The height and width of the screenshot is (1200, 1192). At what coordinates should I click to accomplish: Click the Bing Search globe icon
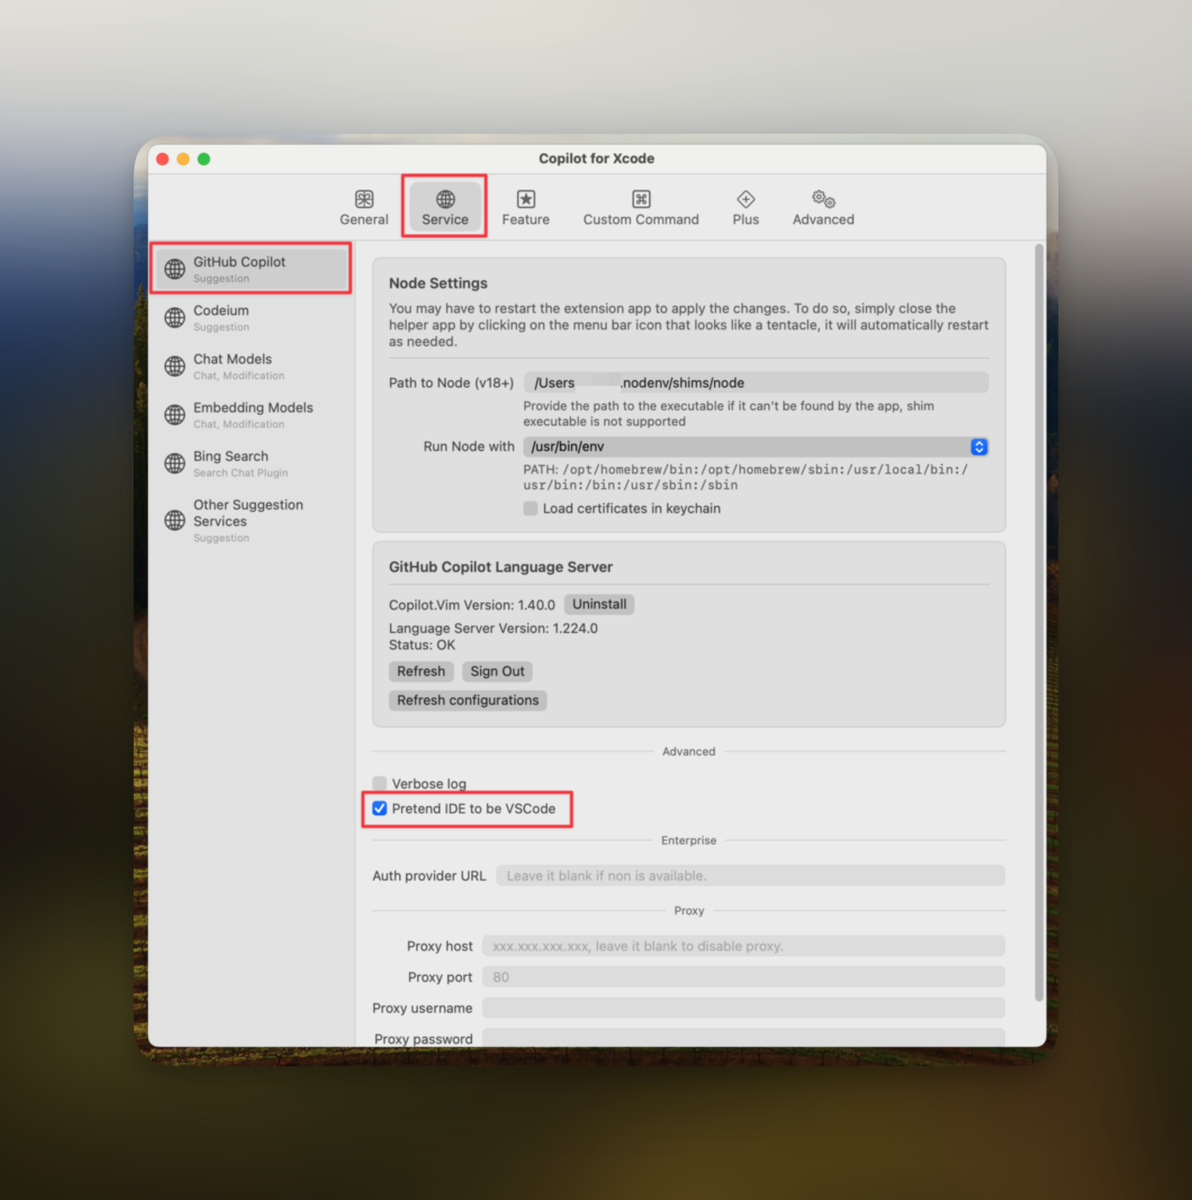click(175, 464)
